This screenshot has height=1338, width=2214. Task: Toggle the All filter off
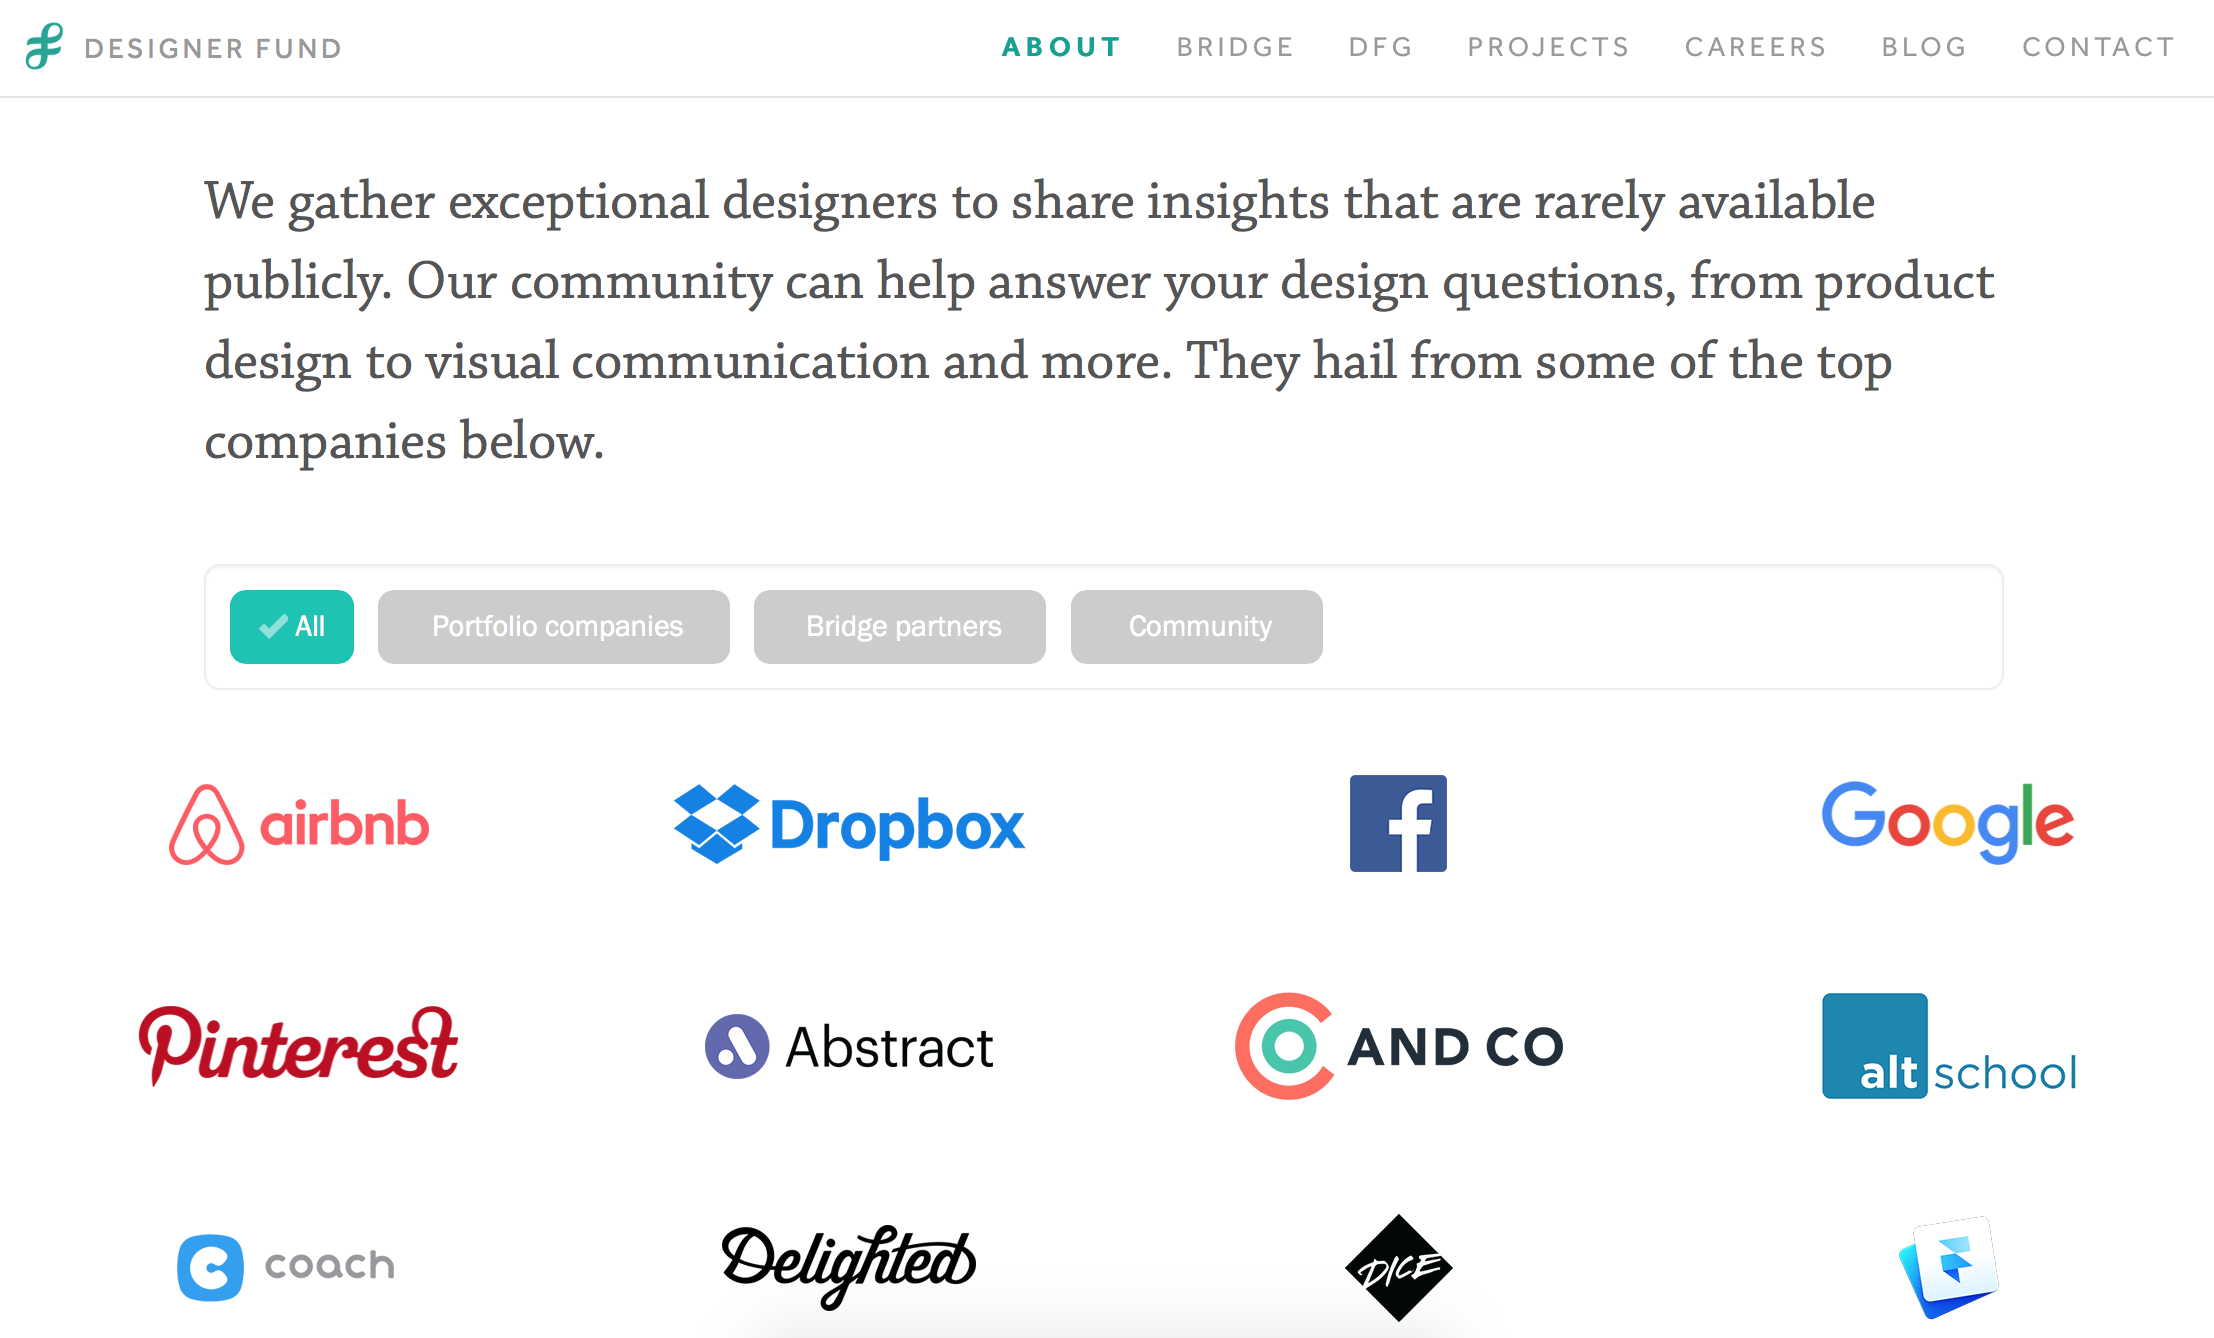tap(292, 627)
